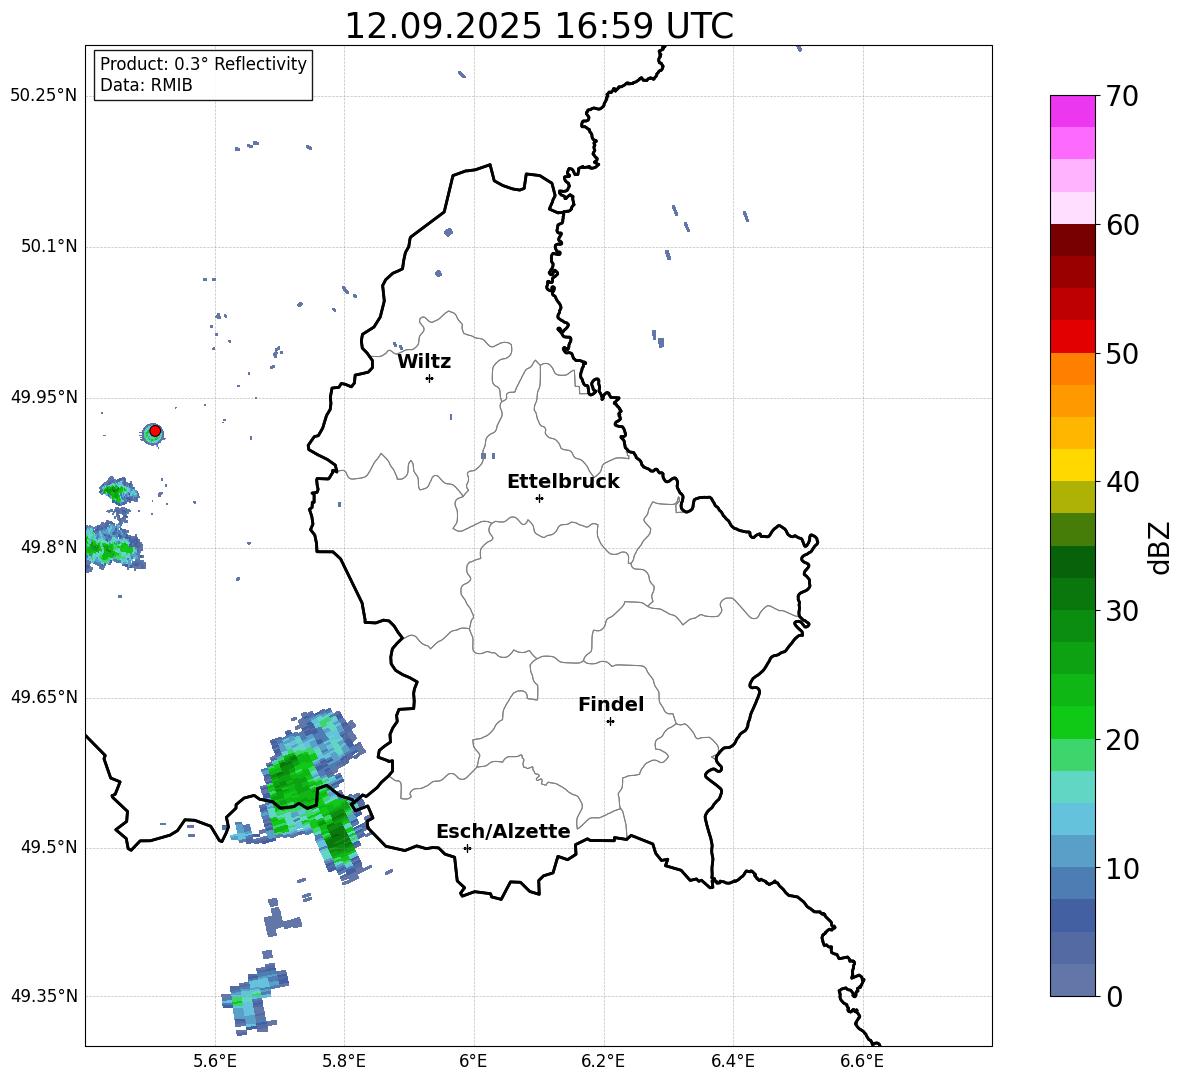
Task: Click the 5.8°E longitude label
Action: [x=344, y=1061]
